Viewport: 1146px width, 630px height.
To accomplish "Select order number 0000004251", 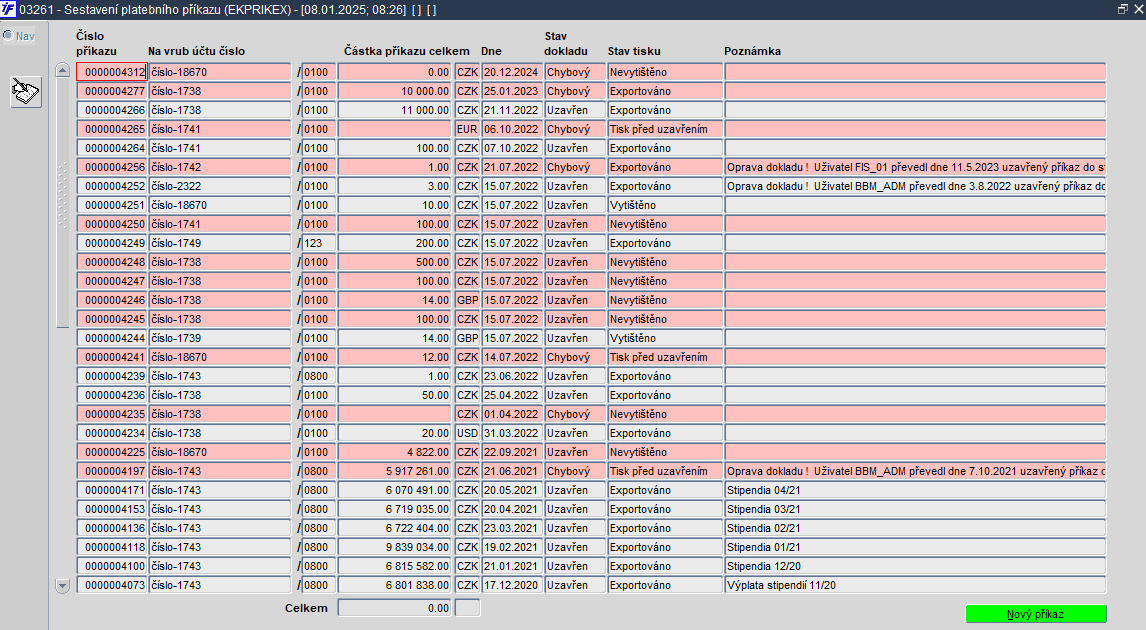I will [x=112, y=205].
